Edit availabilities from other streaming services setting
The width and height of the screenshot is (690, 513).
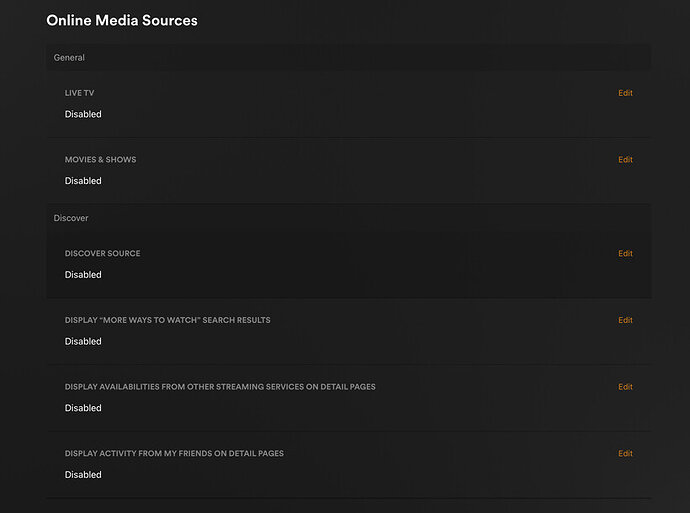click(625, 387)
